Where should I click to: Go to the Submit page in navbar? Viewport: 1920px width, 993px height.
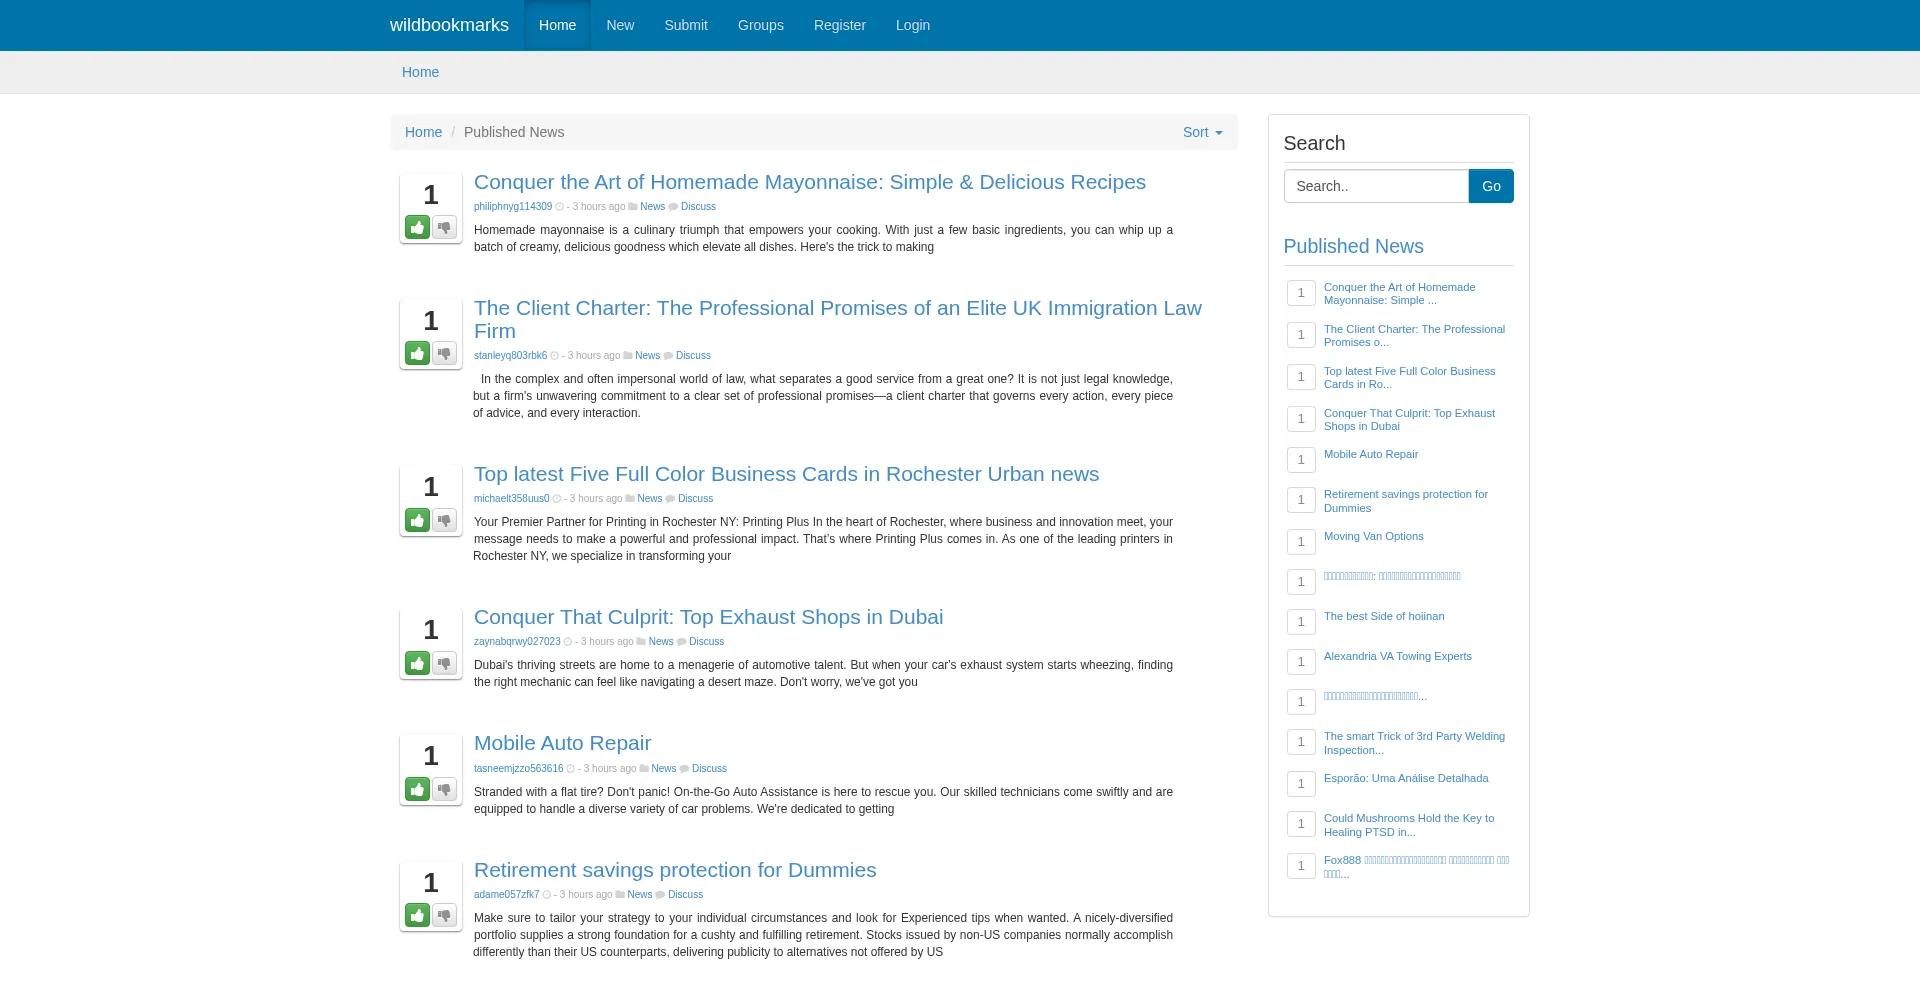[x=685, y=25]
